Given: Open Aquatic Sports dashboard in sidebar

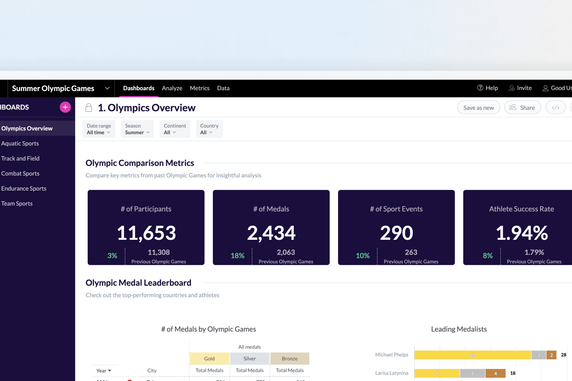Looking at the screenshot, I should click(20, 143).
